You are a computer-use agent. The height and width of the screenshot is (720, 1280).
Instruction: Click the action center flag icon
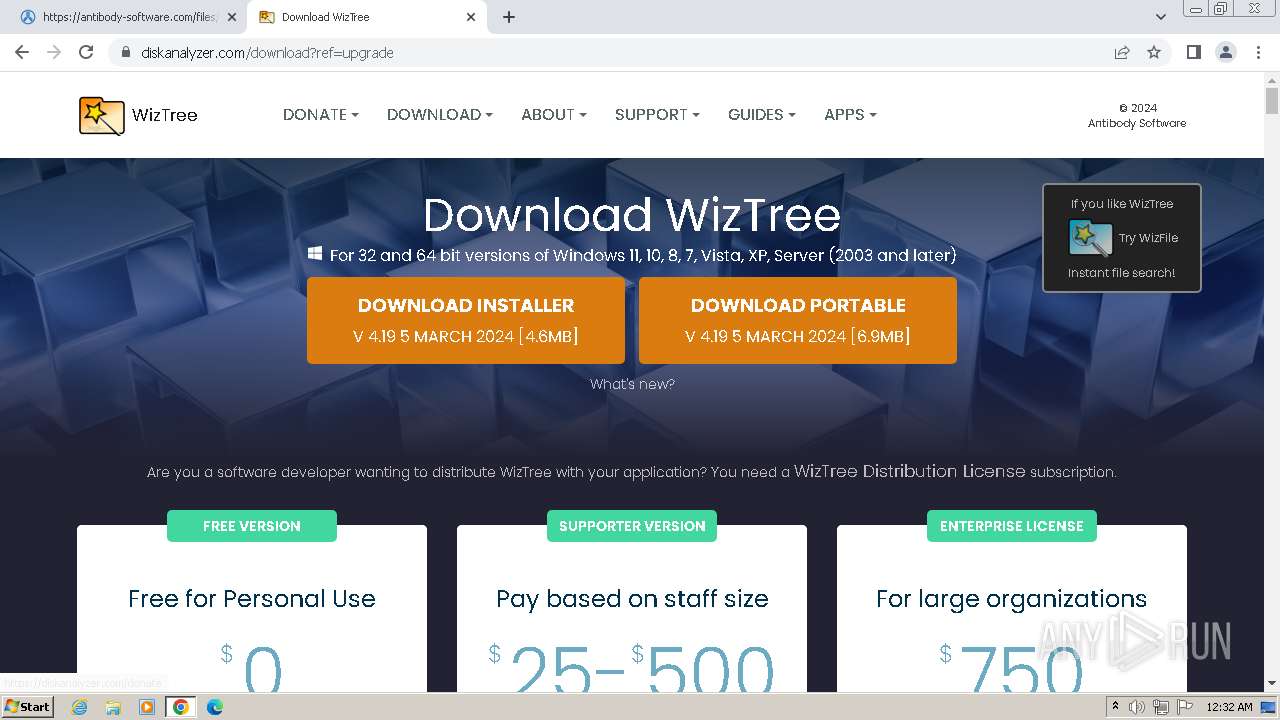(1185, 707)
